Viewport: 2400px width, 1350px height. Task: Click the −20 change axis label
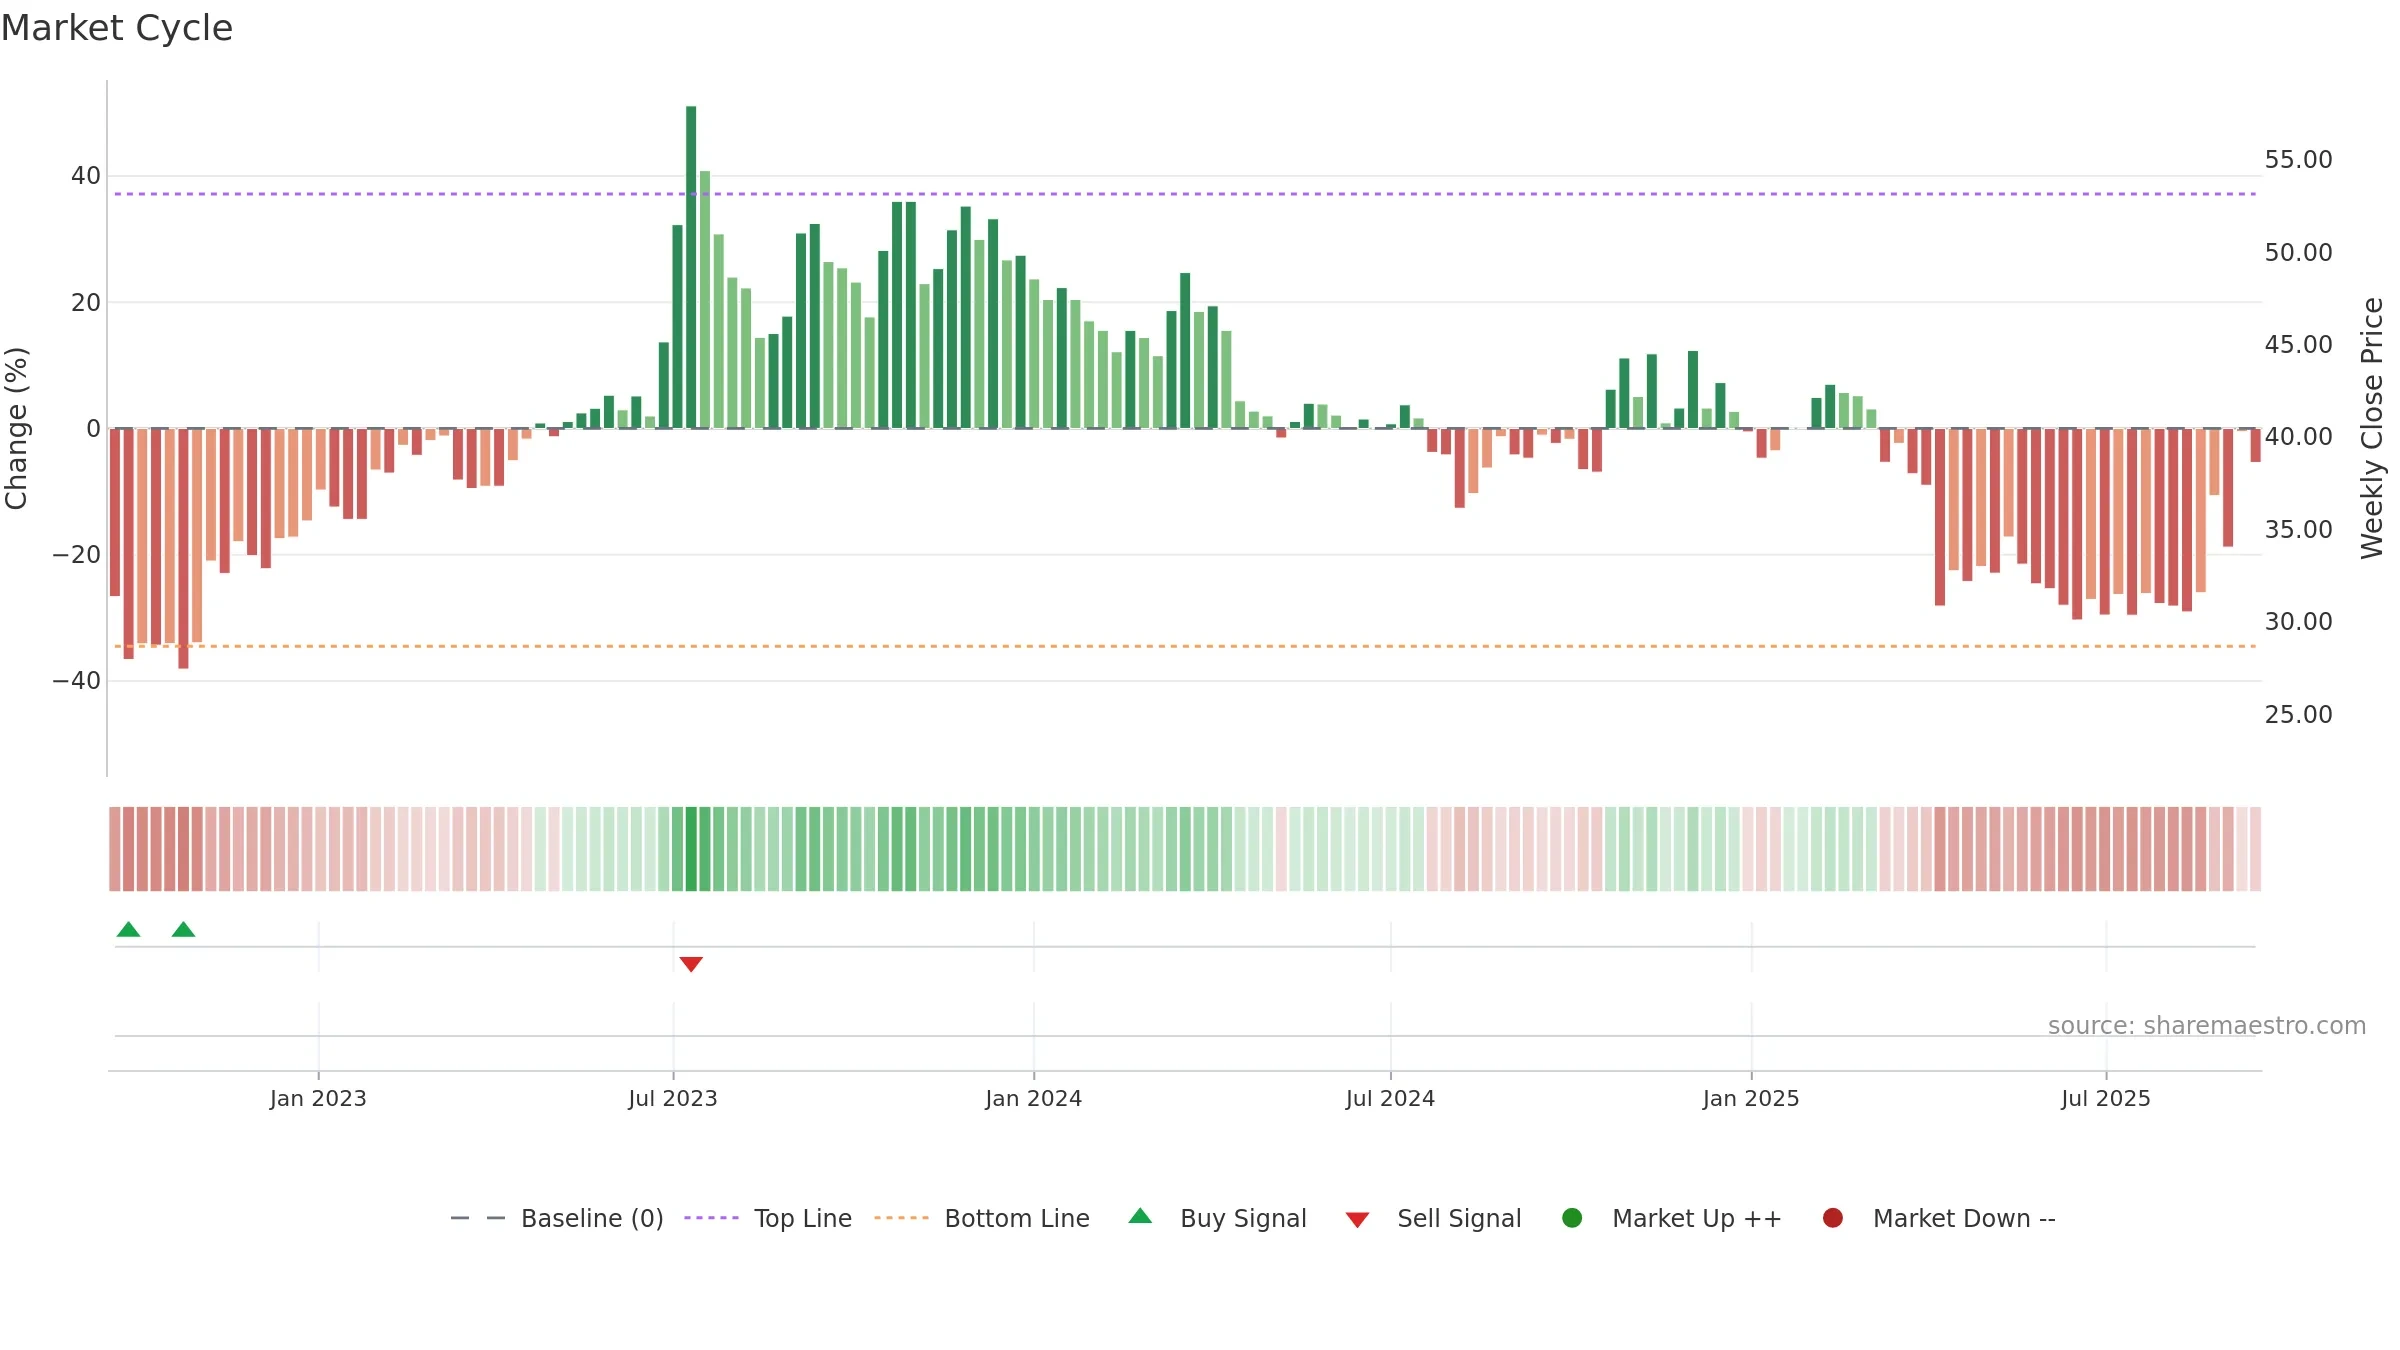[77, 555]
